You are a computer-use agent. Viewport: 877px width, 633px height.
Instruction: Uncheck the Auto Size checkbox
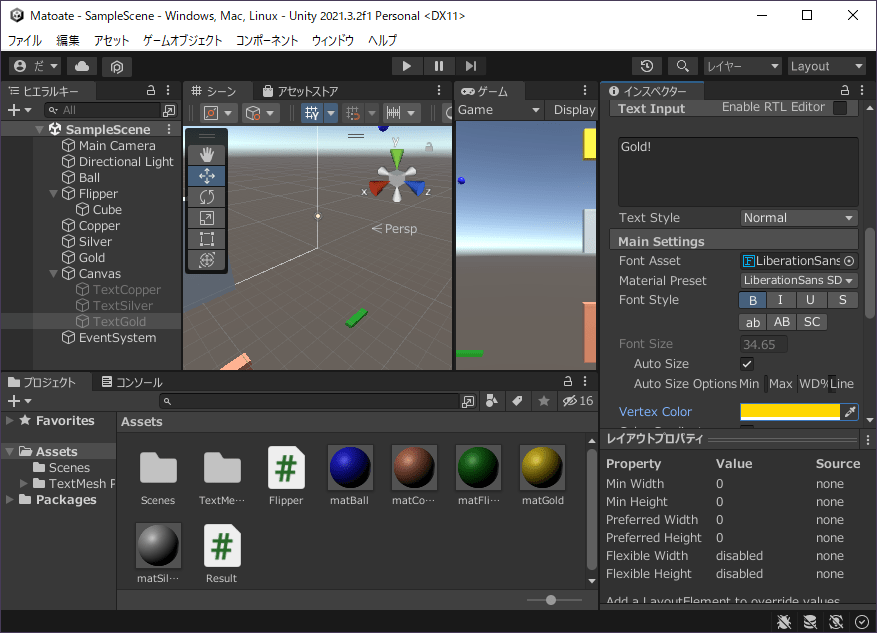[747, 364]
